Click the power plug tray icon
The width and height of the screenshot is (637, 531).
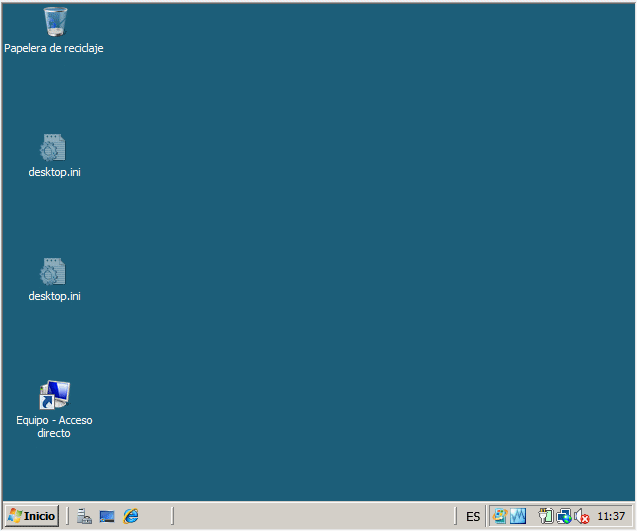pos(546,516)
